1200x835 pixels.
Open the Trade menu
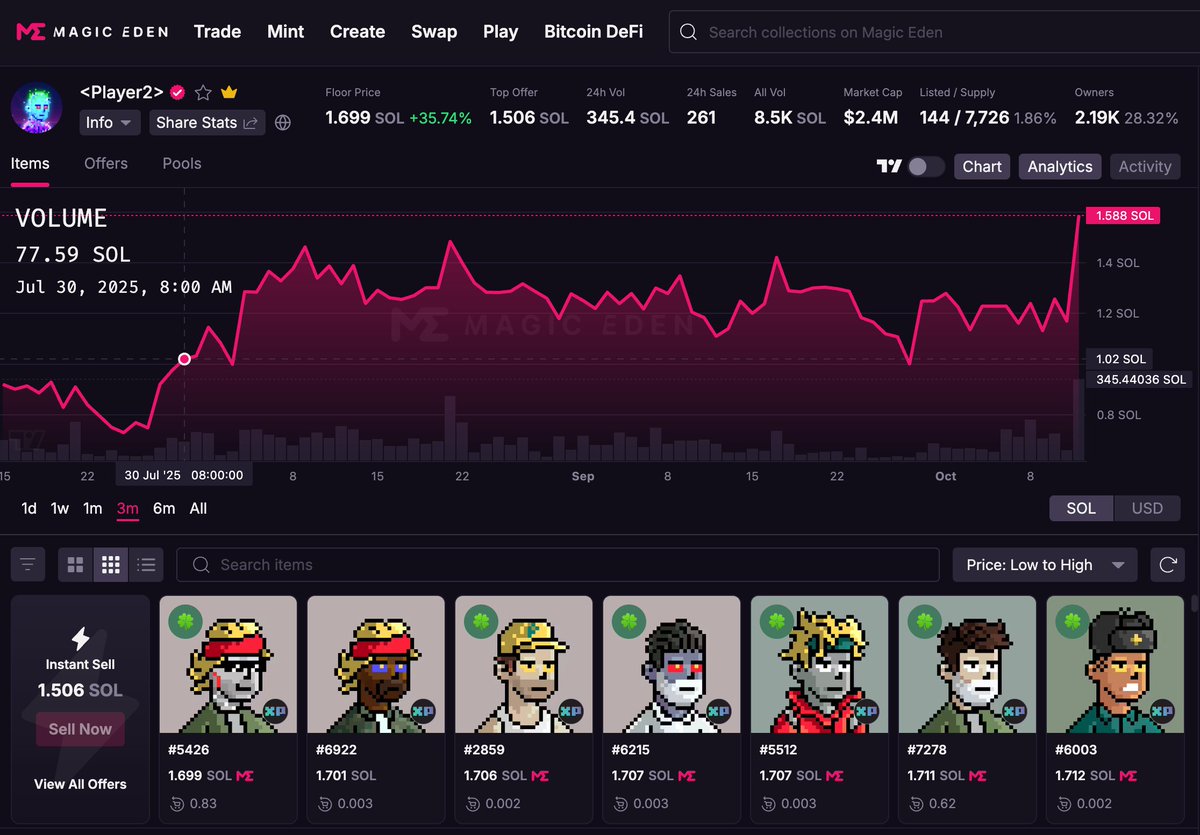coord(217,32)
